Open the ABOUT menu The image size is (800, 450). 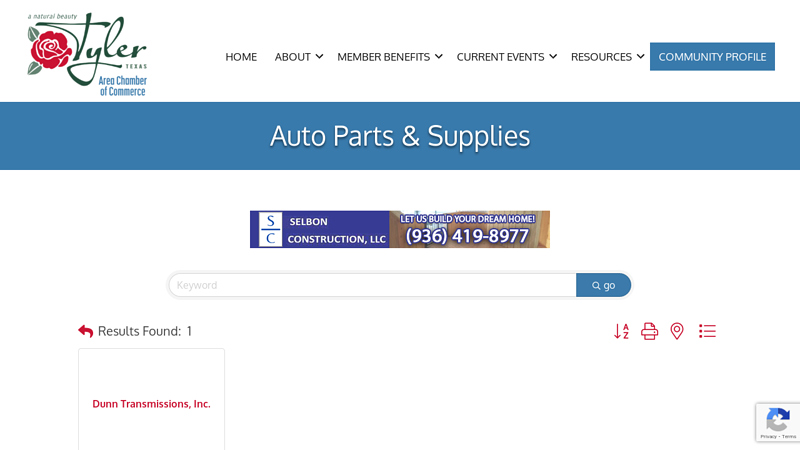click(293, 57)
